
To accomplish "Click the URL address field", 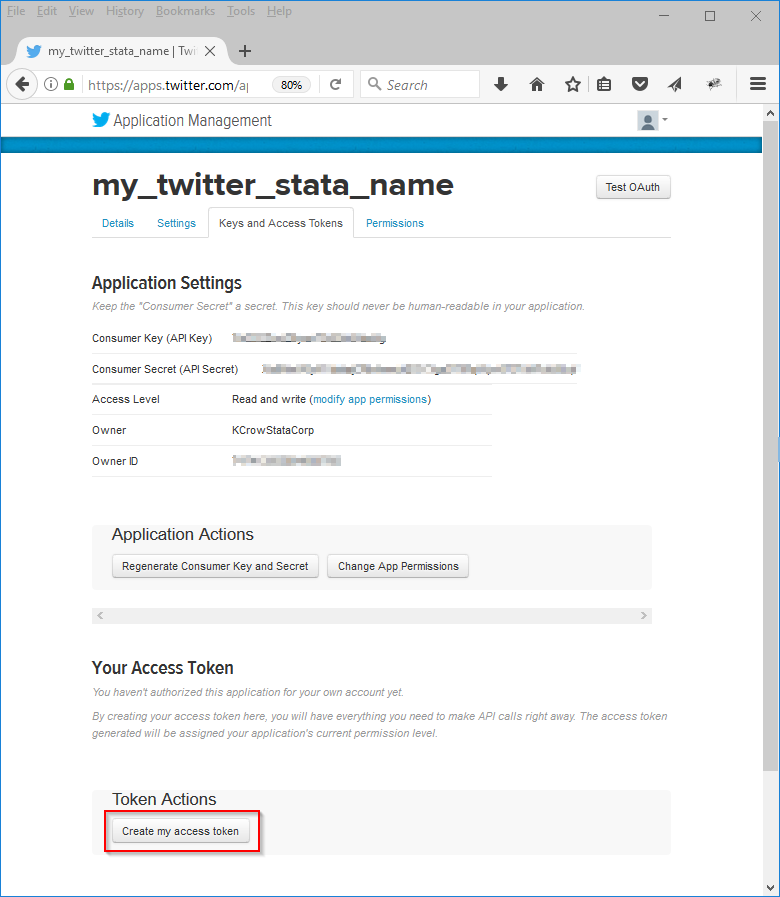I will [x=169, y=85].
